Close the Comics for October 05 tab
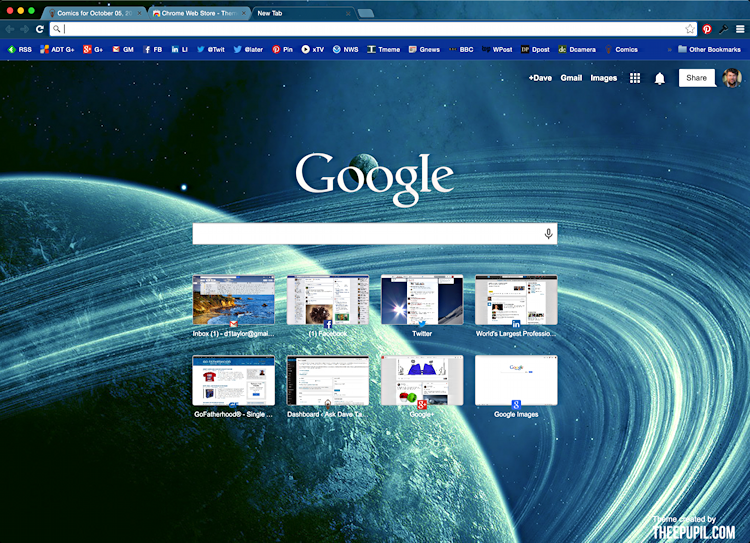The width and height of the screenshot is (750, 543). 140,13
